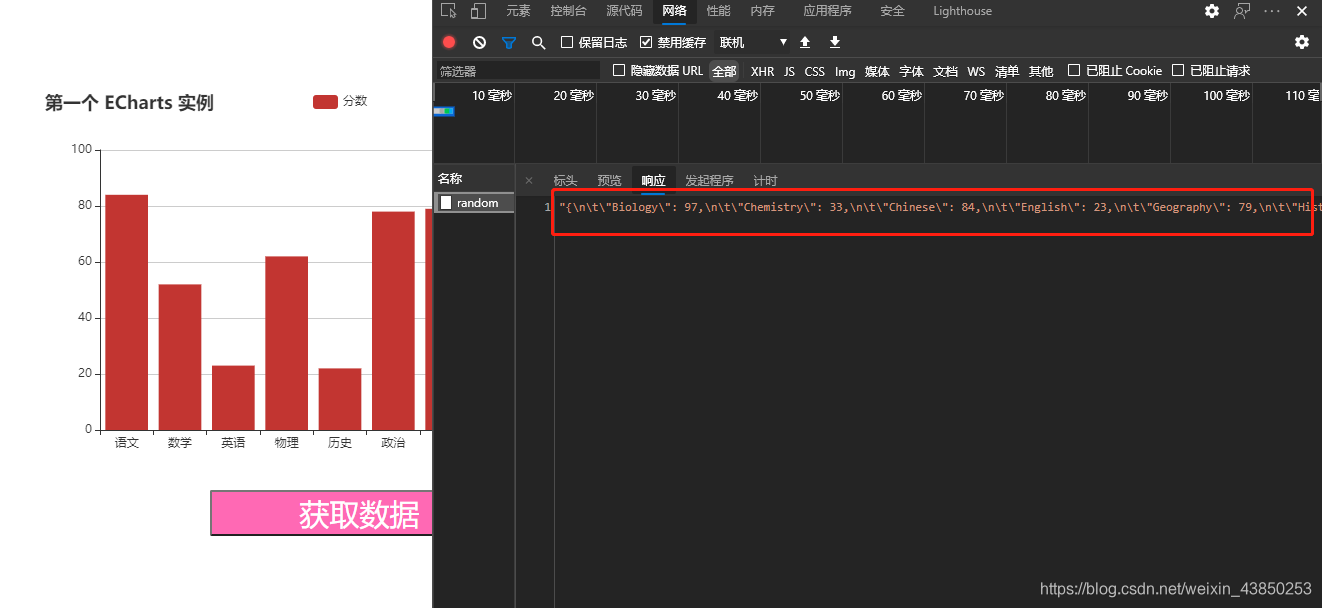Filter requests by Media
The width and height of the screenshot is (1322, 608).
coord(877,71)
